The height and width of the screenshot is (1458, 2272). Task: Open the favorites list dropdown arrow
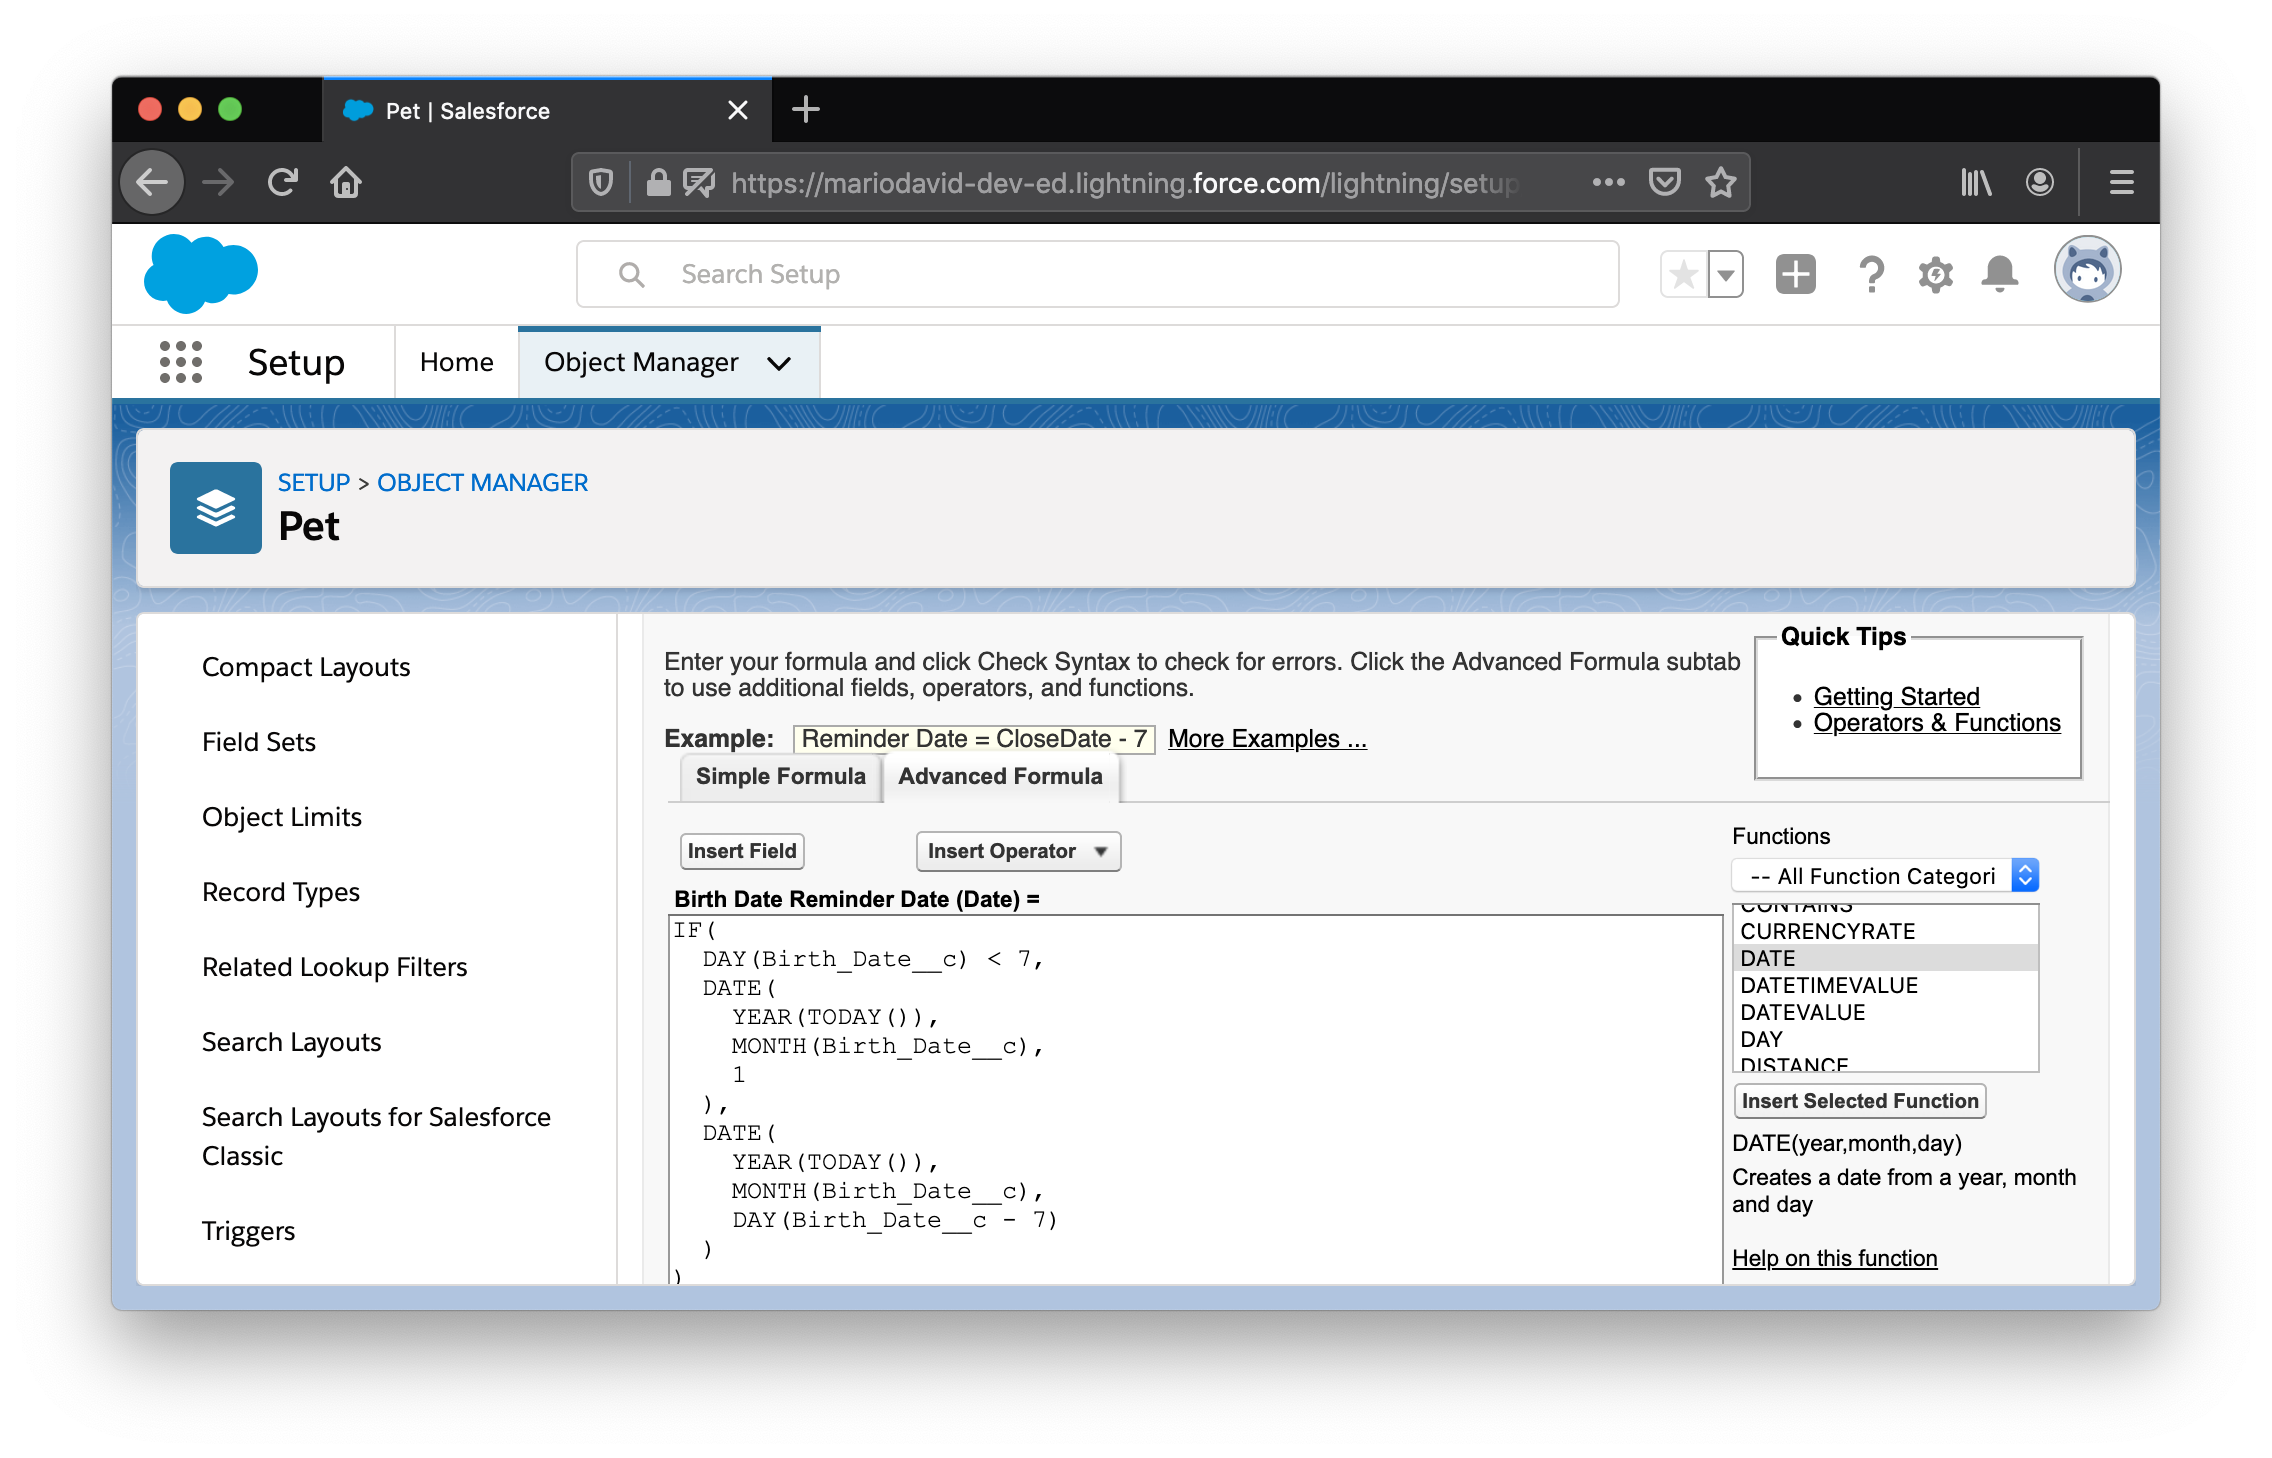point(1726,274)
